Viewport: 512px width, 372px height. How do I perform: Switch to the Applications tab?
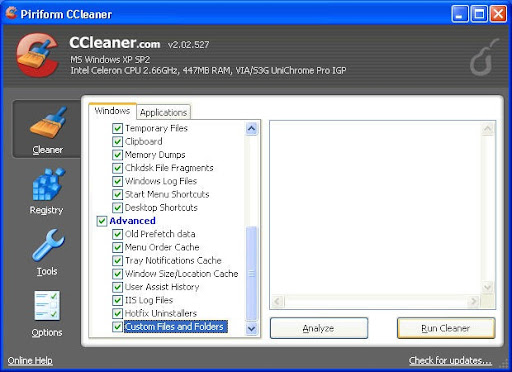163,112
